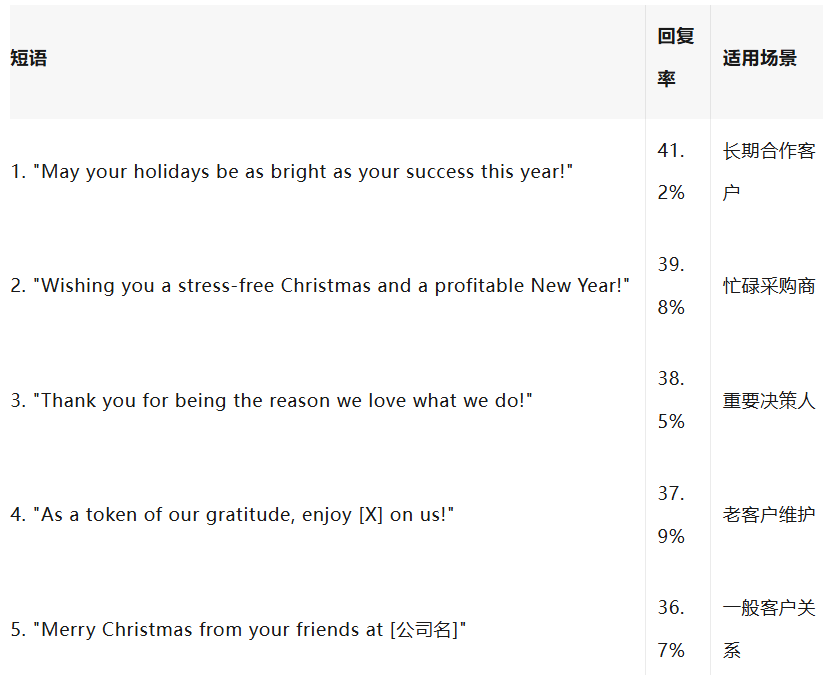Select the 老客户维护 scenario text
This screenshot has width=834, height=675.
click(768, 515)
